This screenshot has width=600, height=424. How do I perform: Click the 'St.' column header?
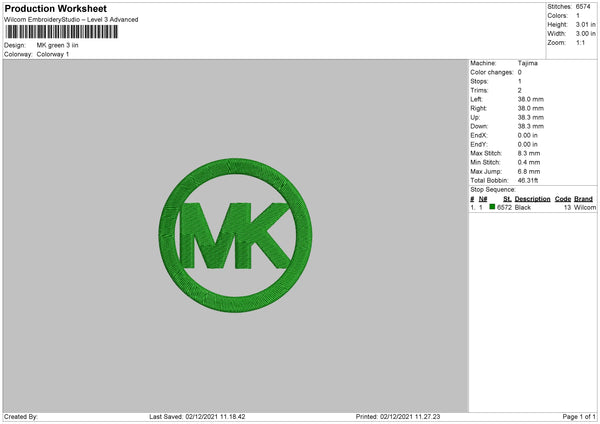click(507, 199)
